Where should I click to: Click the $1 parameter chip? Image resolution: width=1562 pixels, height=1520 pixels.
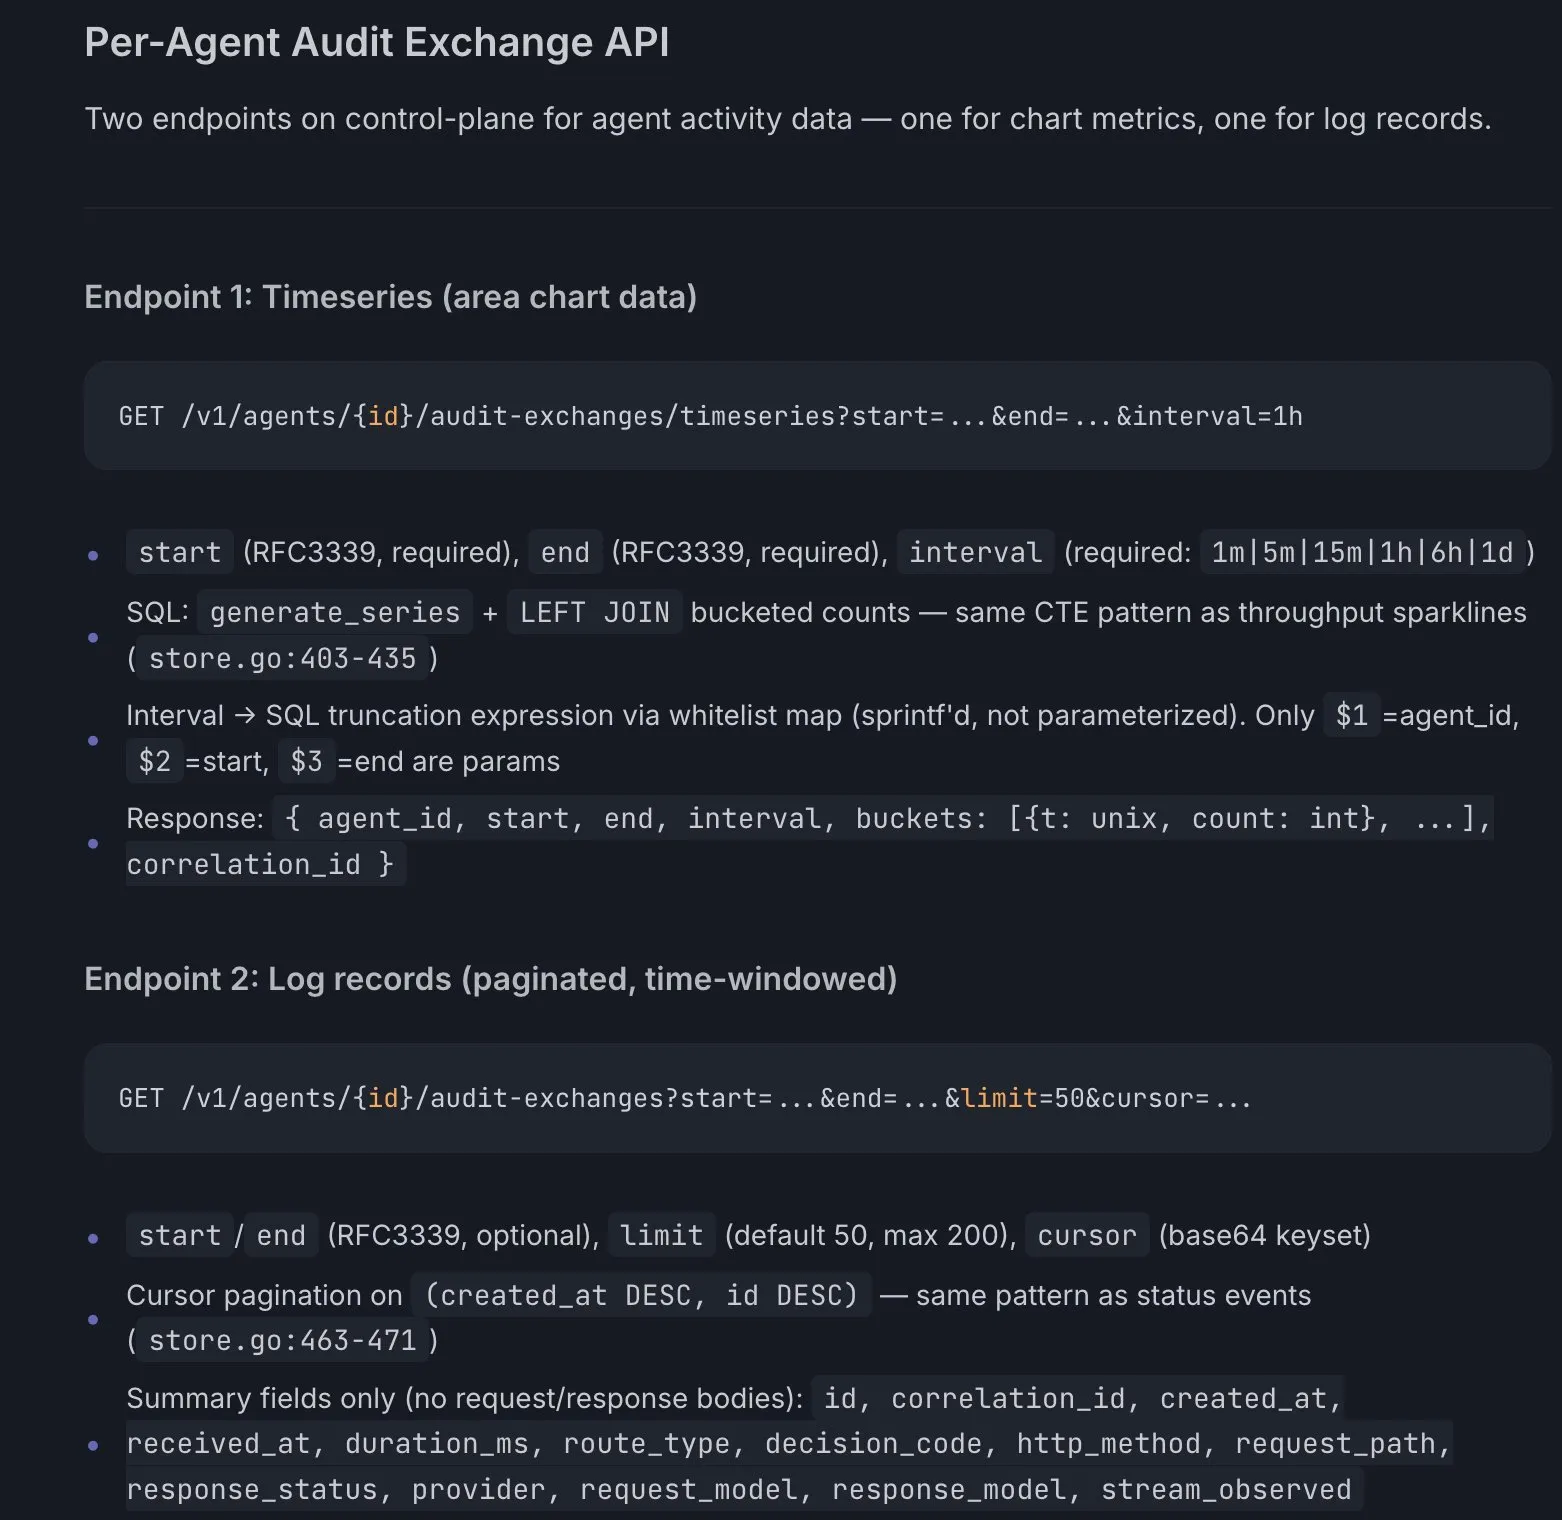[1351, 715]
